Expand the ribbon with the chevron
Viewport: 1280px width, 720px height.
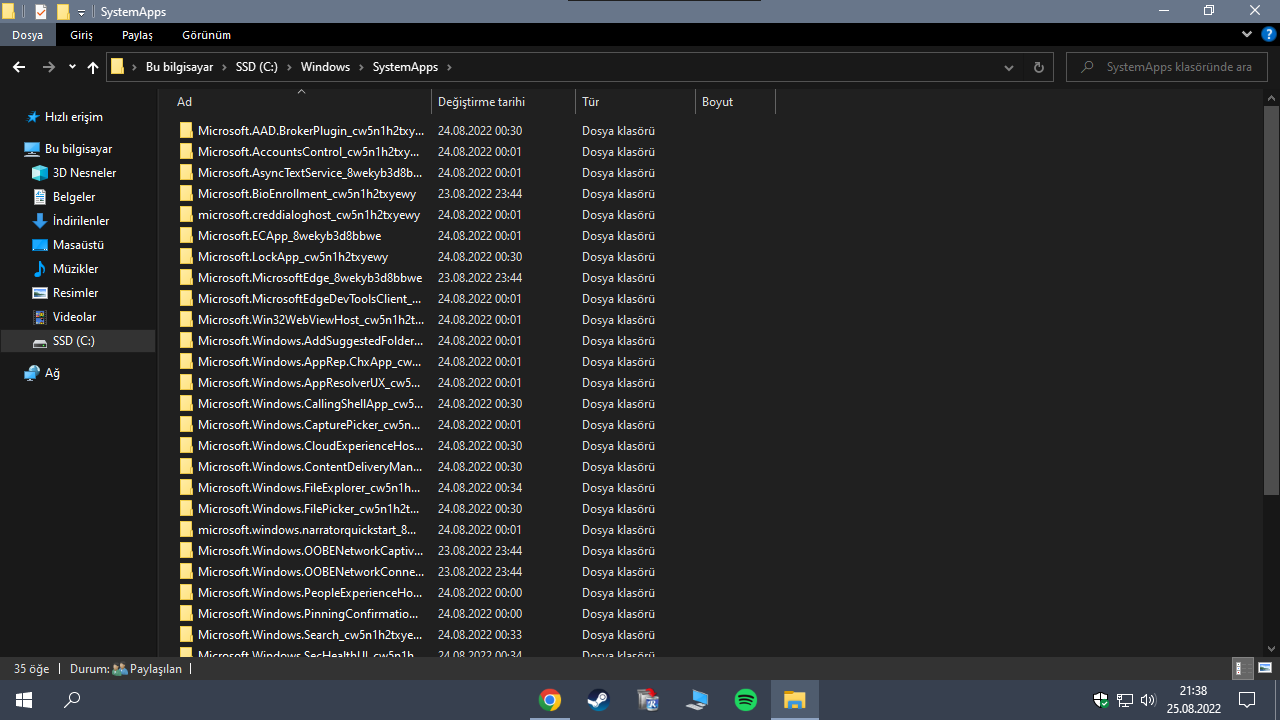click(1246, 34)
